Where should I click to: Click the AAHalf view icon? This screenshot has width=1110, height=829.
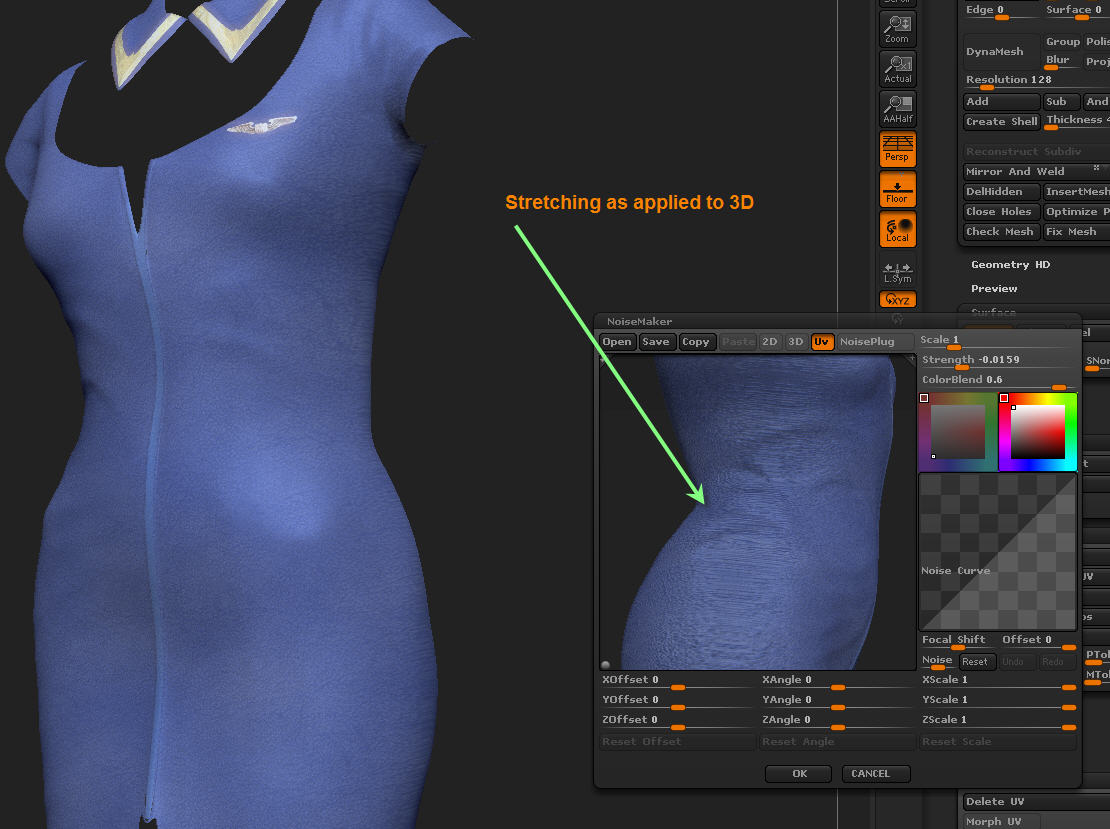(x=898, y=109)
